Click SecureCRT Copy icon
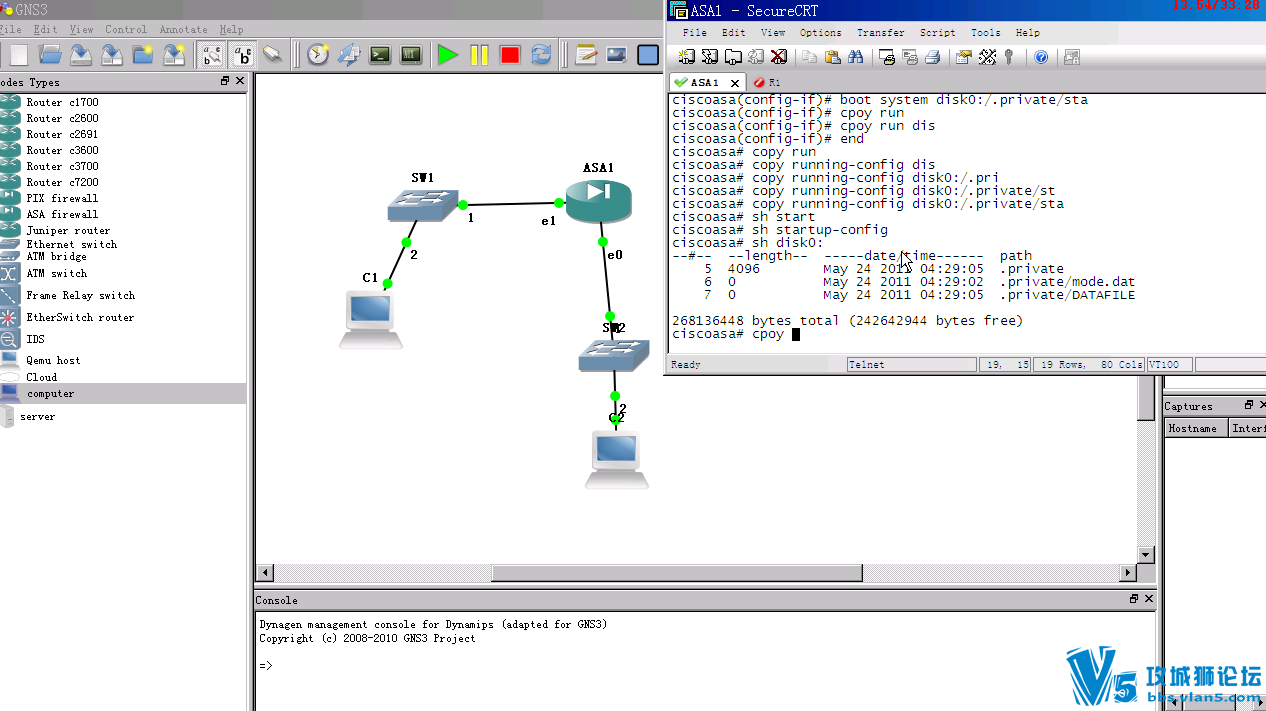Image resolution: width=1266 pixels, height=711 pixels. (x=809, y=57)
